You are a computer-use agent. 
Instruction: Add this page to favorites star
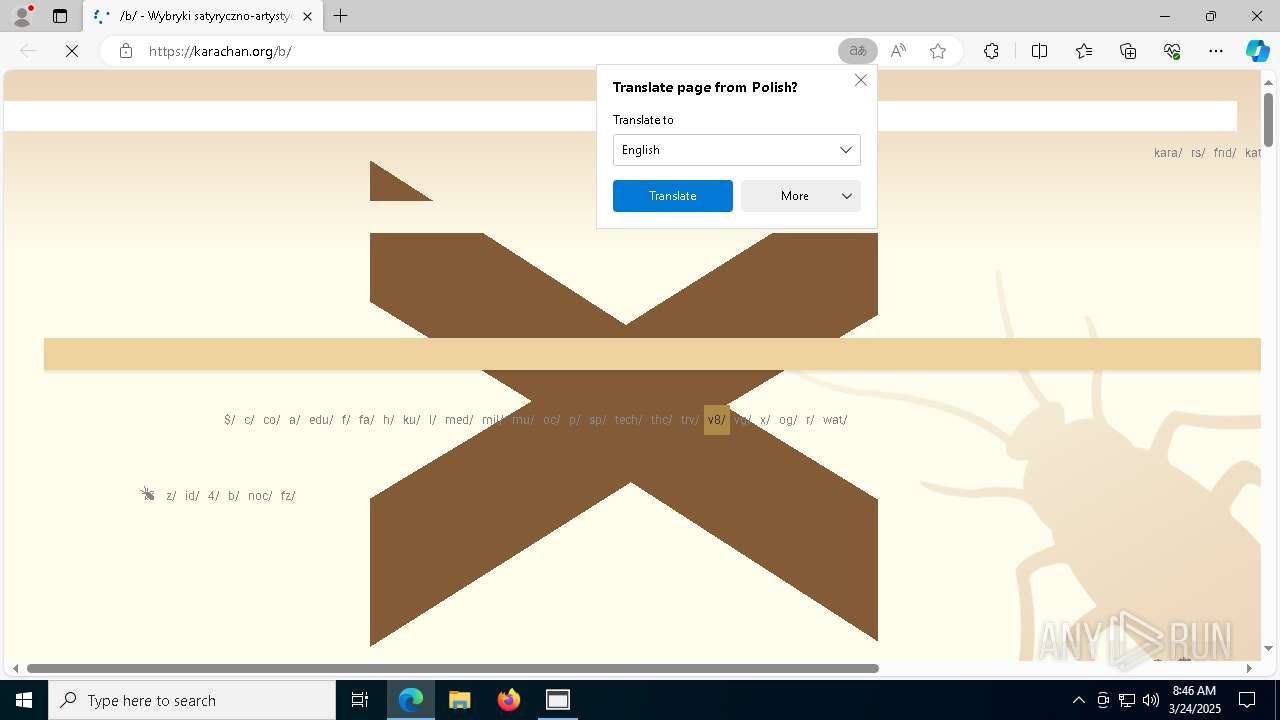pos(938,51)
